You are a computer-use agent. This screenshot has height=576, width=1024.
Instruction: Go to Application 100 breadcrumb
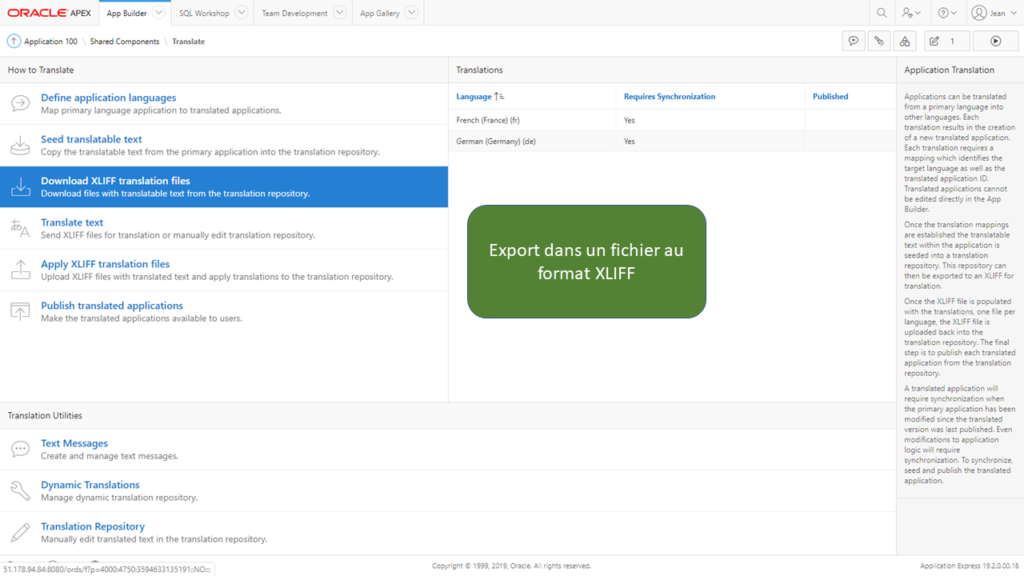point(50,41)
